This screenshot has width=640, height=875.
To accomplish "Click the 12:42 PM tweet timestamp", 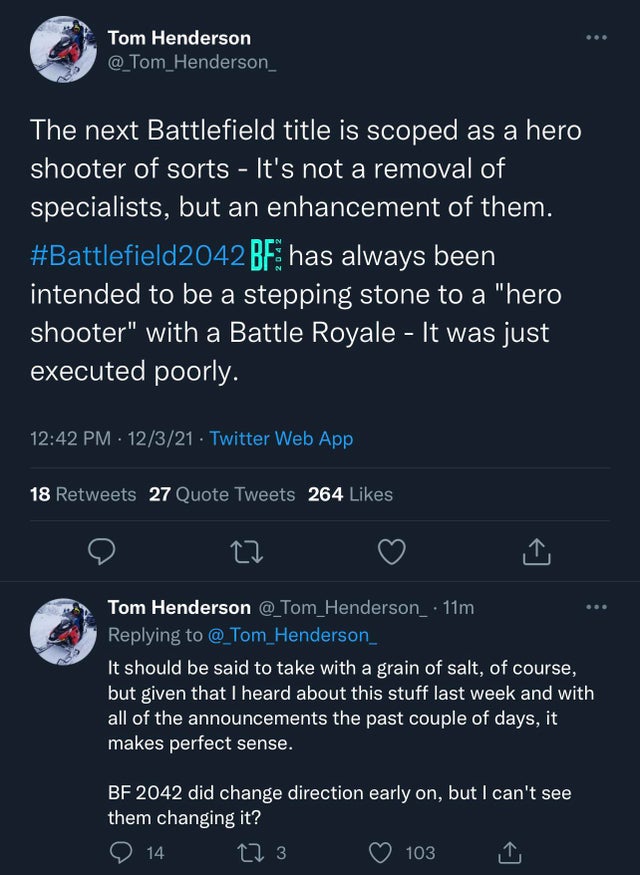I will coord(70,438).
